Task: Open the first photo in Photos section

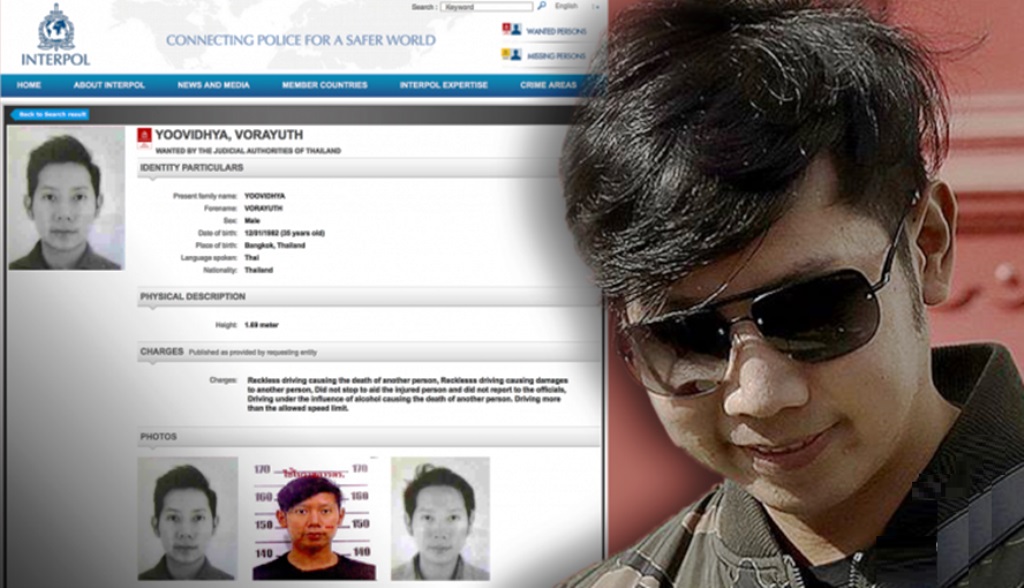Action: coord(187,518)
